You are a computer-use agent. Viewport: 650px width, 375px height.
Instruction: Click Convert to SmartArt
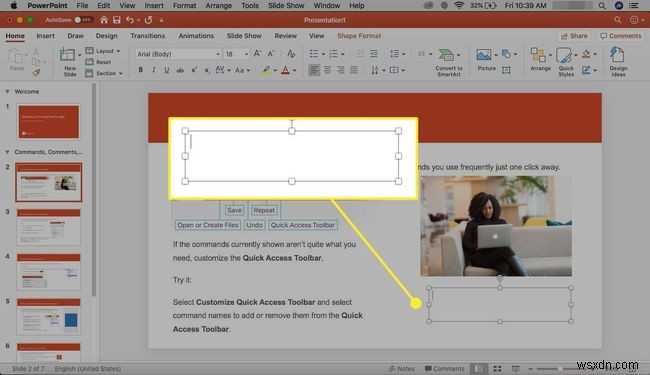[x=449, y=62]
